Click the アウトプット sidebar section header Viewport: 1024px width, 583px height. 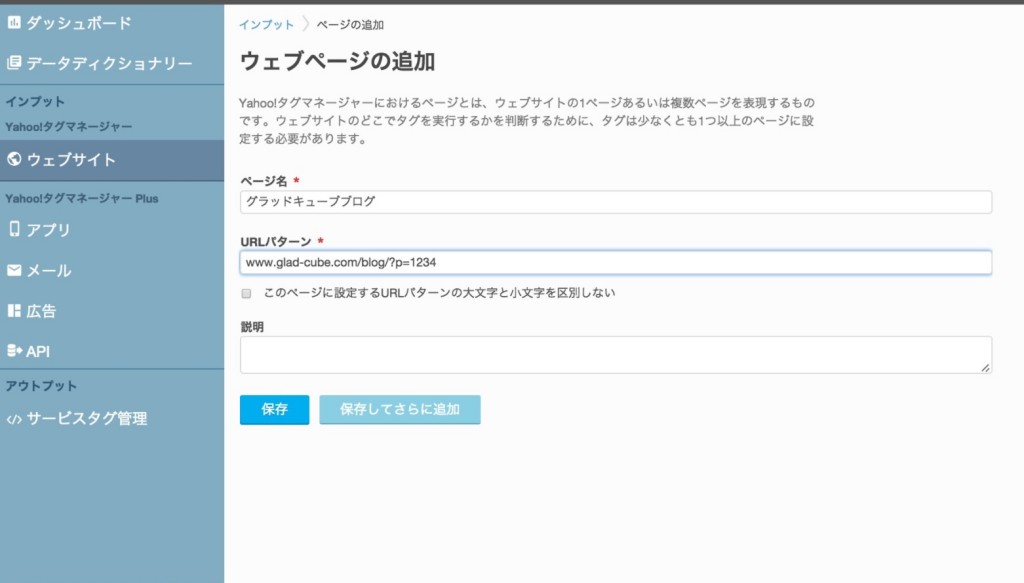click(x=41, y=386)
